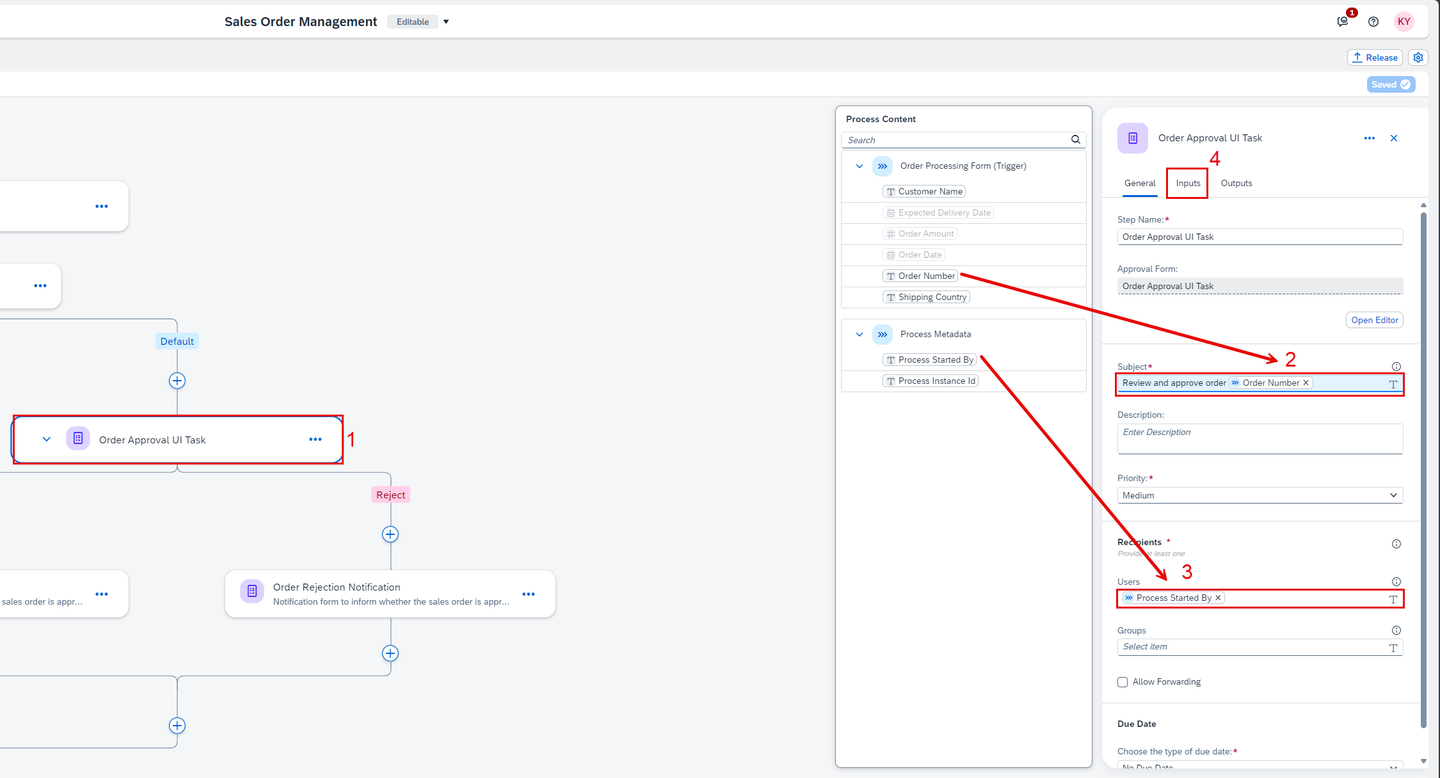Image resolution: width=1440 pixels, height=778 pixels.
Task: Open ellipsis menu on Order Approval UI Task node
Action: pos(316,439)
